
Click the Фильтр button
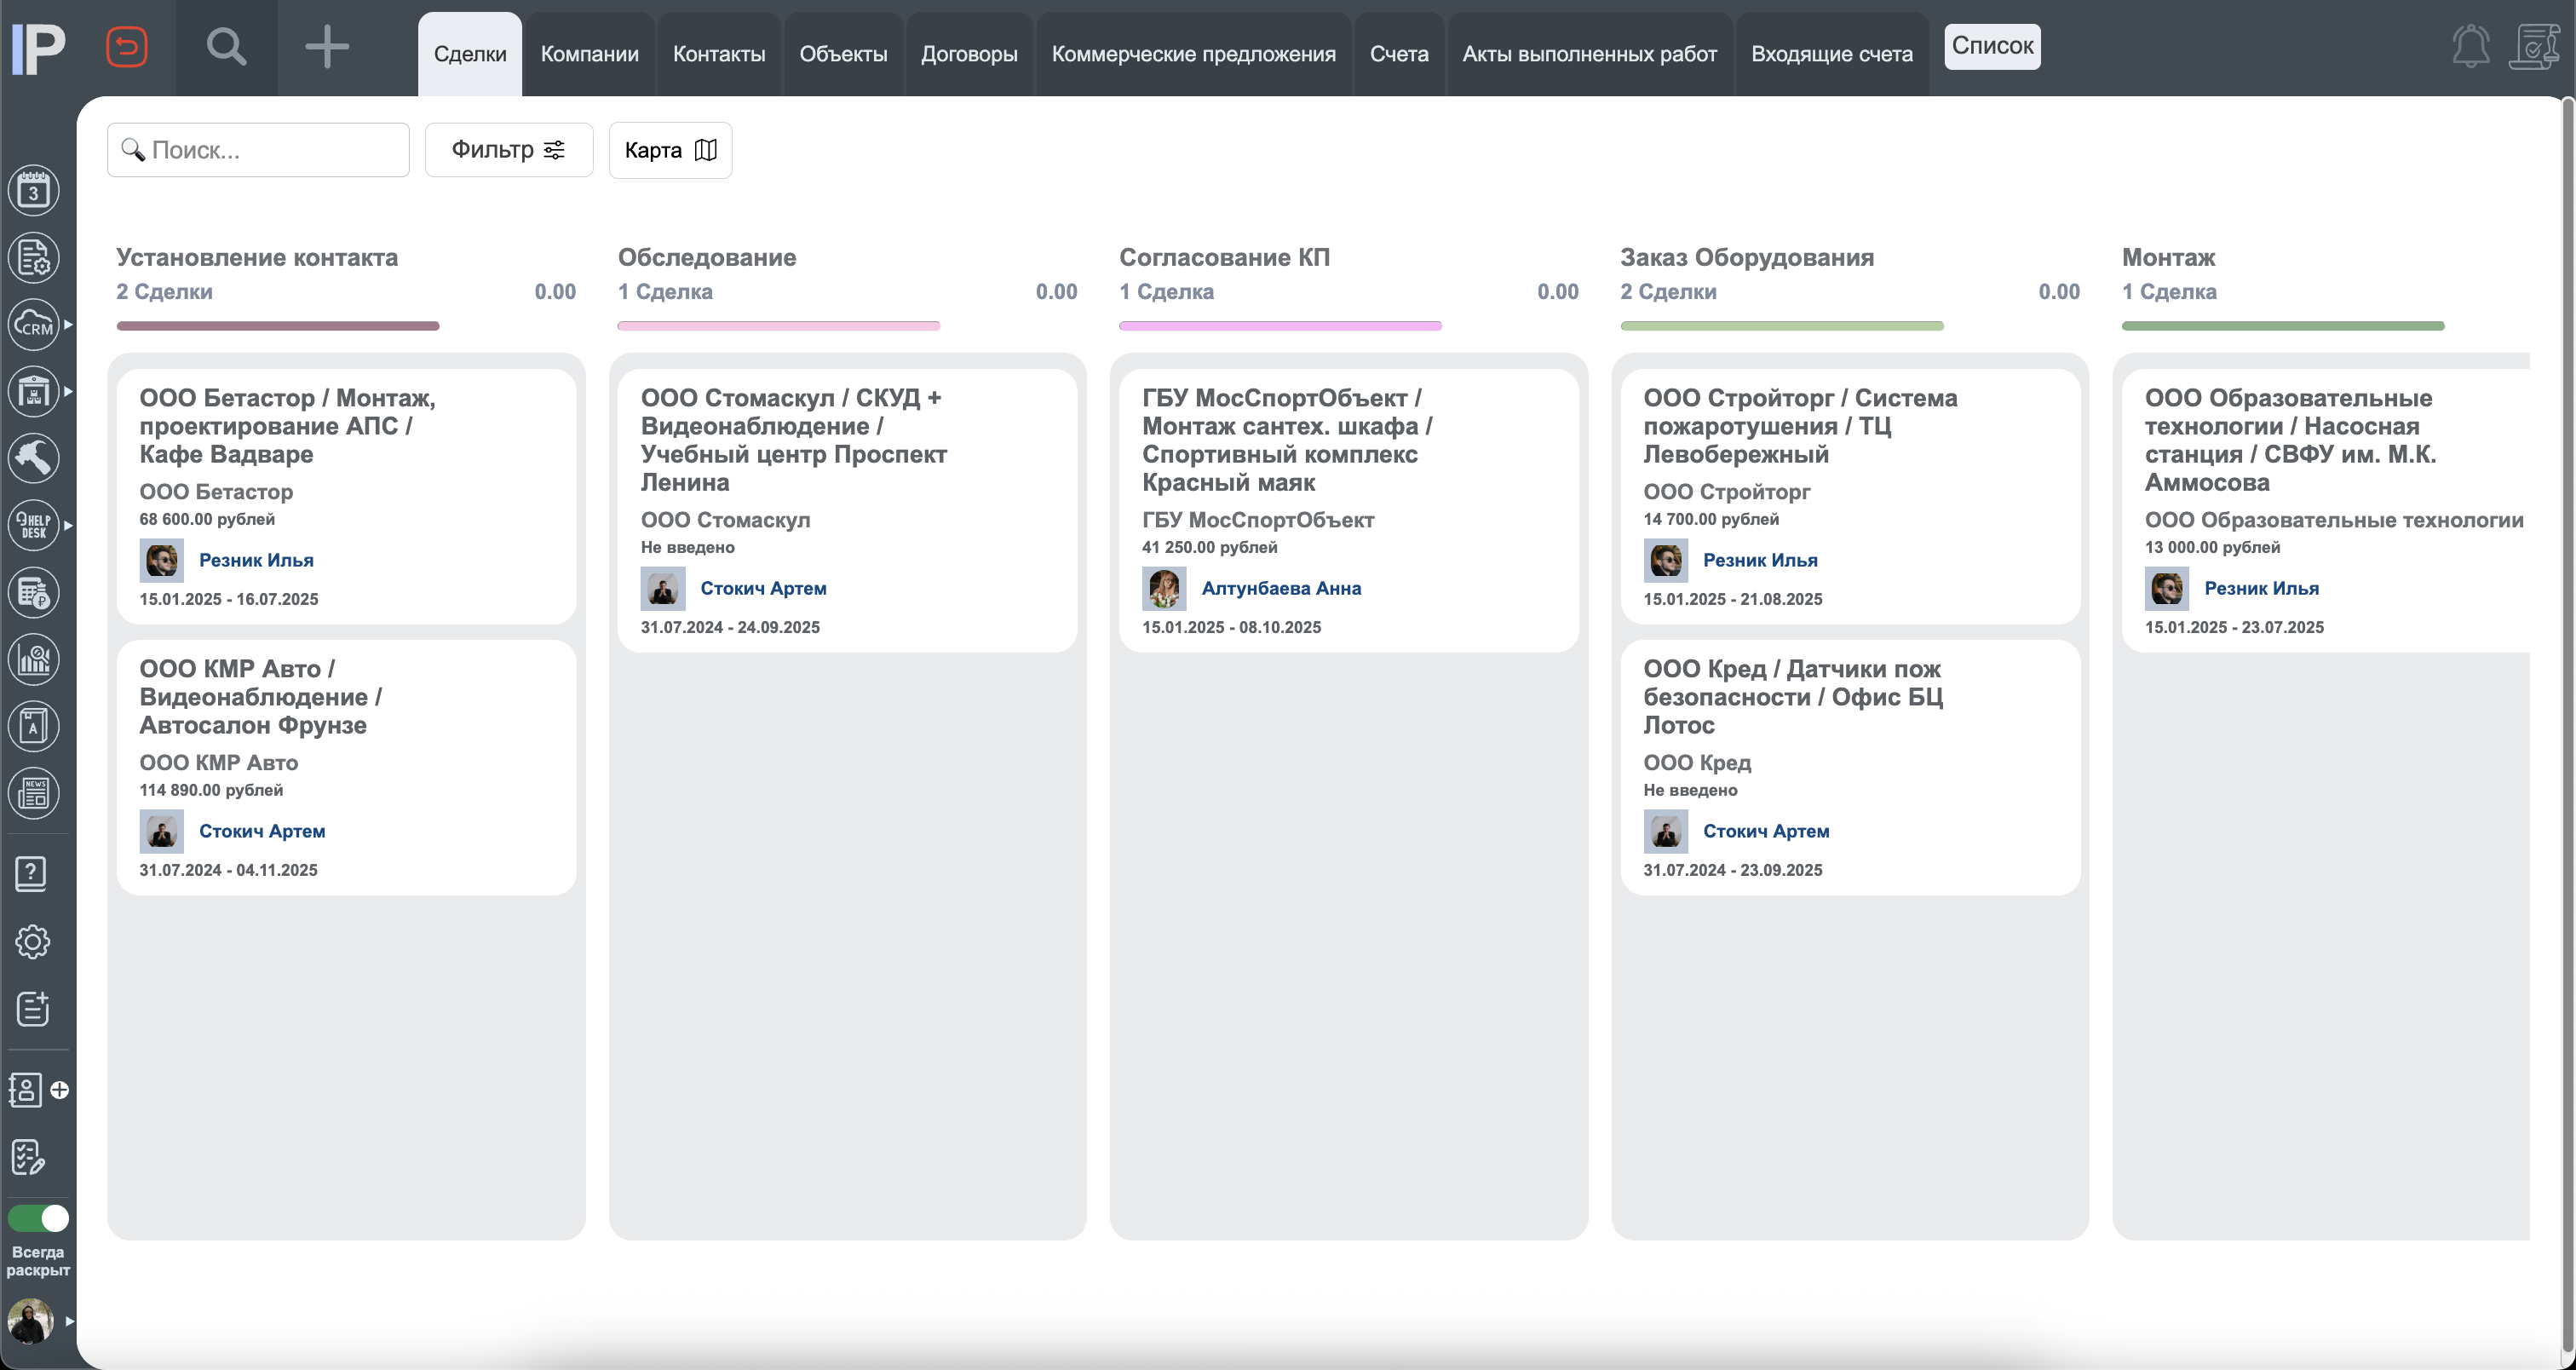click(x=508, y=150)
